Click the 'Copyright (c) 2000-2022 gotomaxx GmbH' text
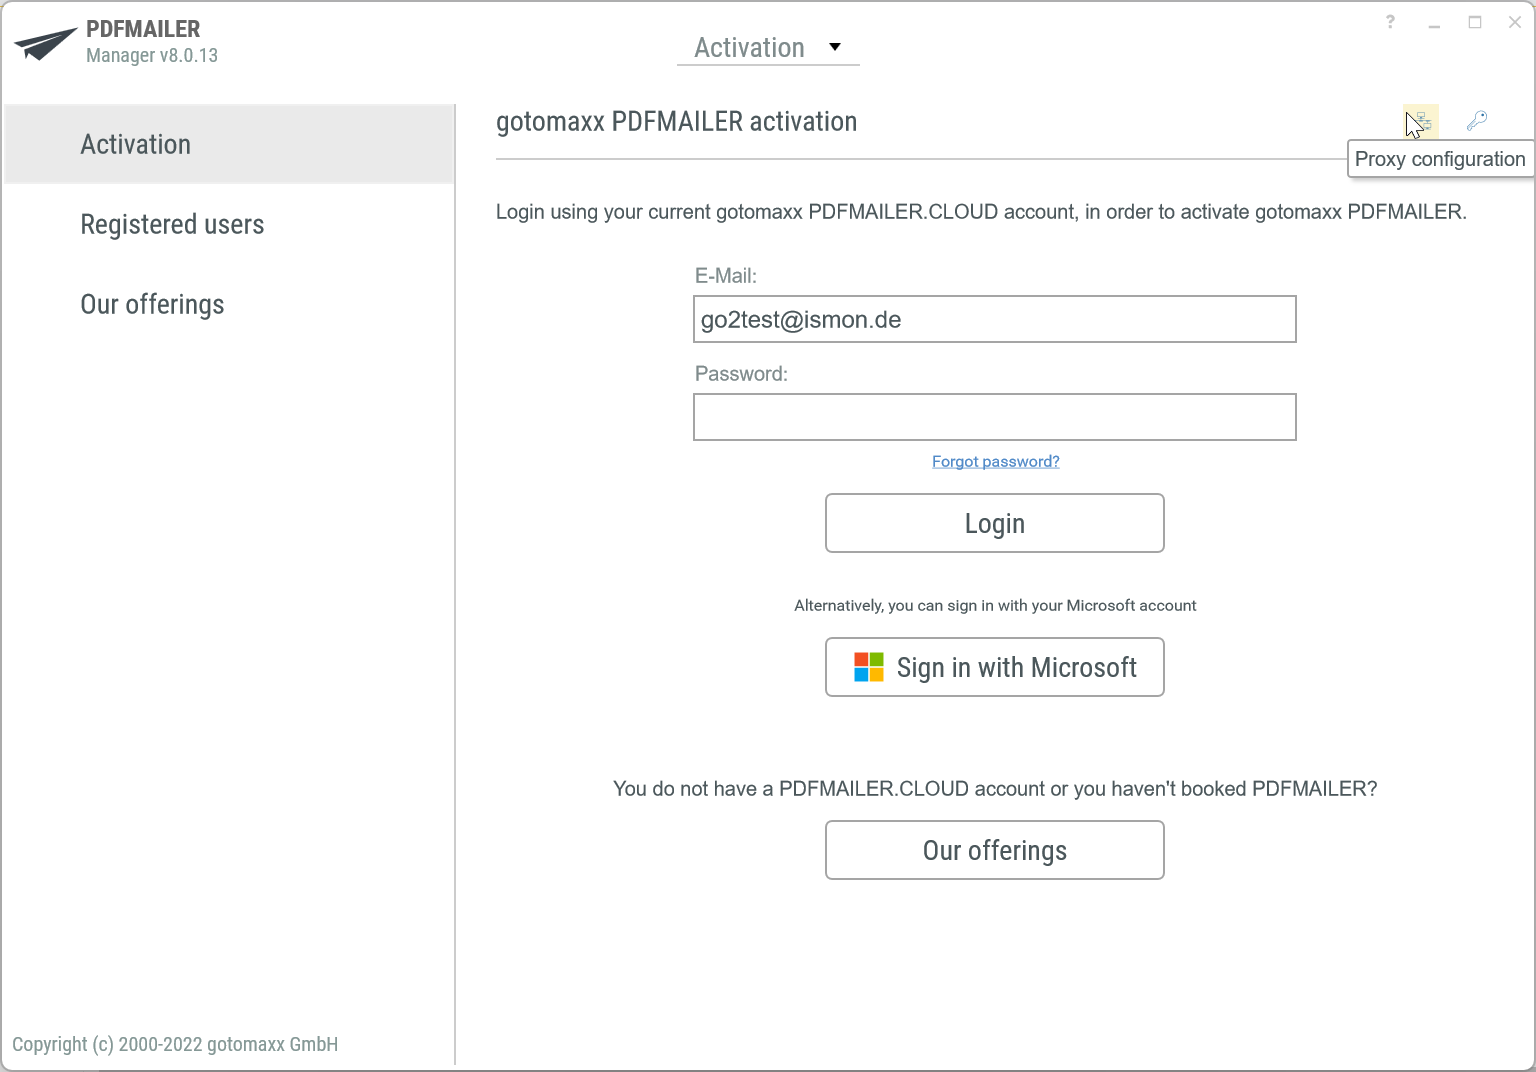The width and height of the screenshot is (1536, 1072). click(x=175, y=1044)
